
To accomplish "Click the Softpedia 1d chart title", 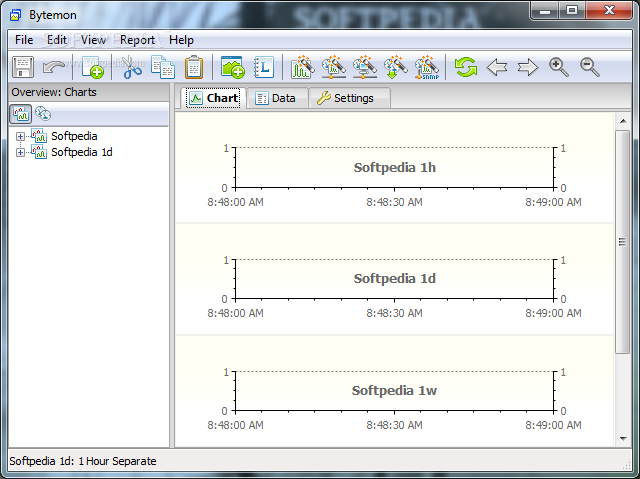I will pos(394,279).
